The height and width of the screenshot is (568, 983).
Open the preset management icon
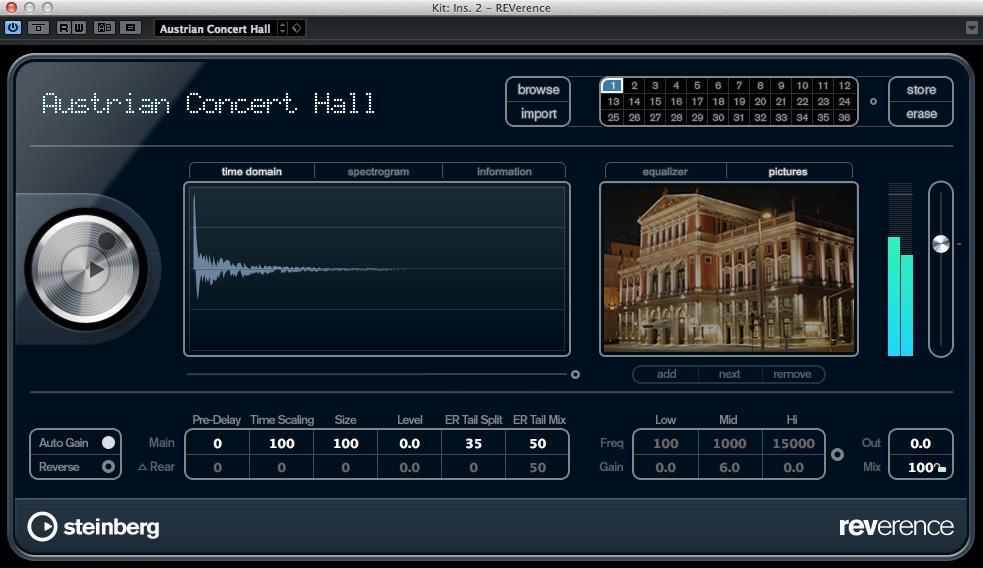pos(130,28)
